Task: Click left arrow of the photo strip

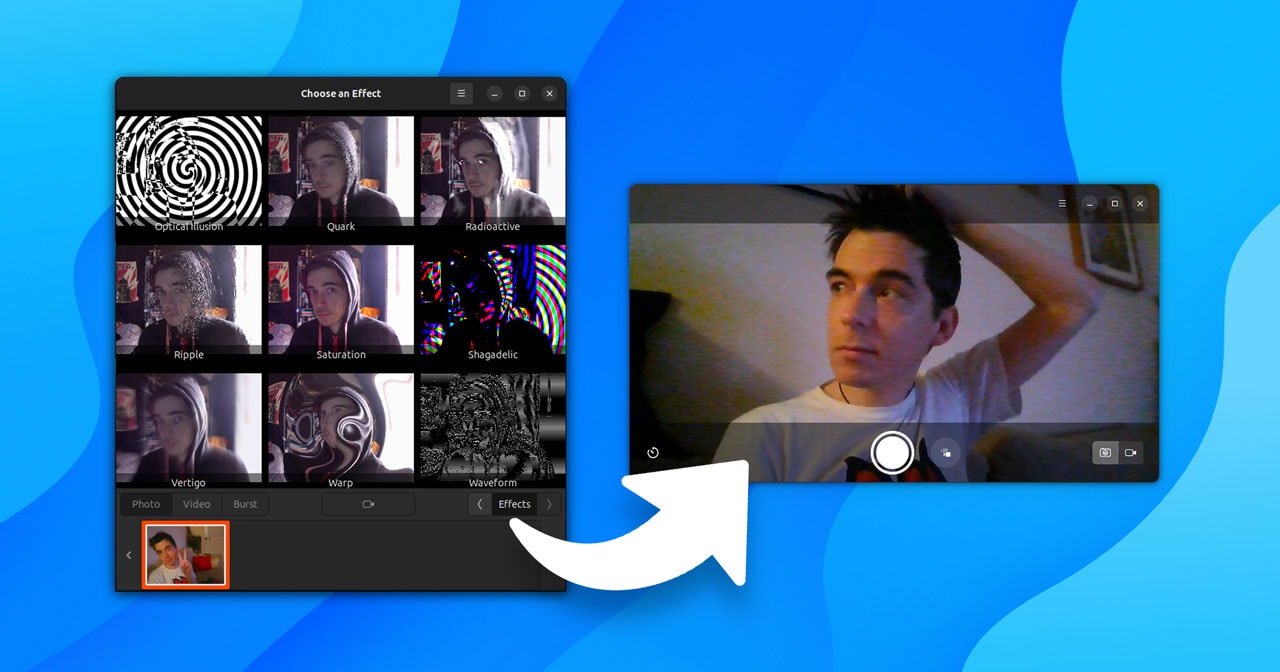Action: click(128, 555)
